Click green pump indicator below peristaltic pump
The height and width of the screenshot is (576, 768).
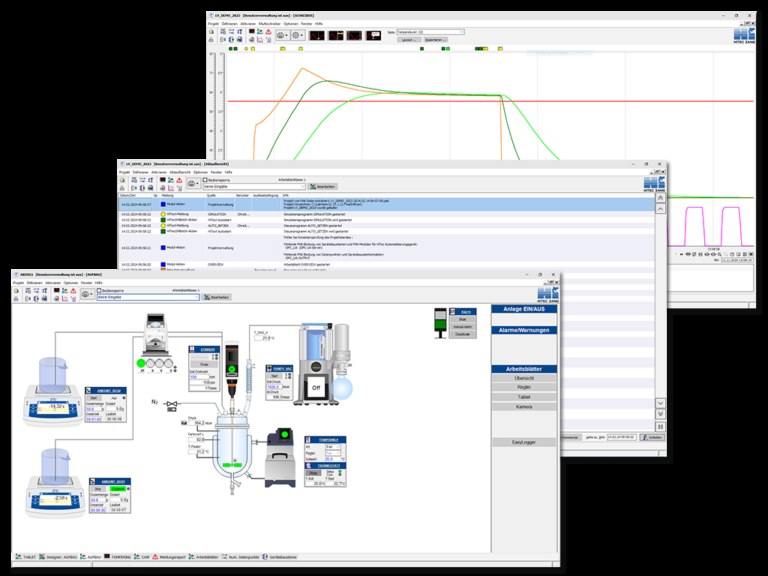tap(141, 363)
